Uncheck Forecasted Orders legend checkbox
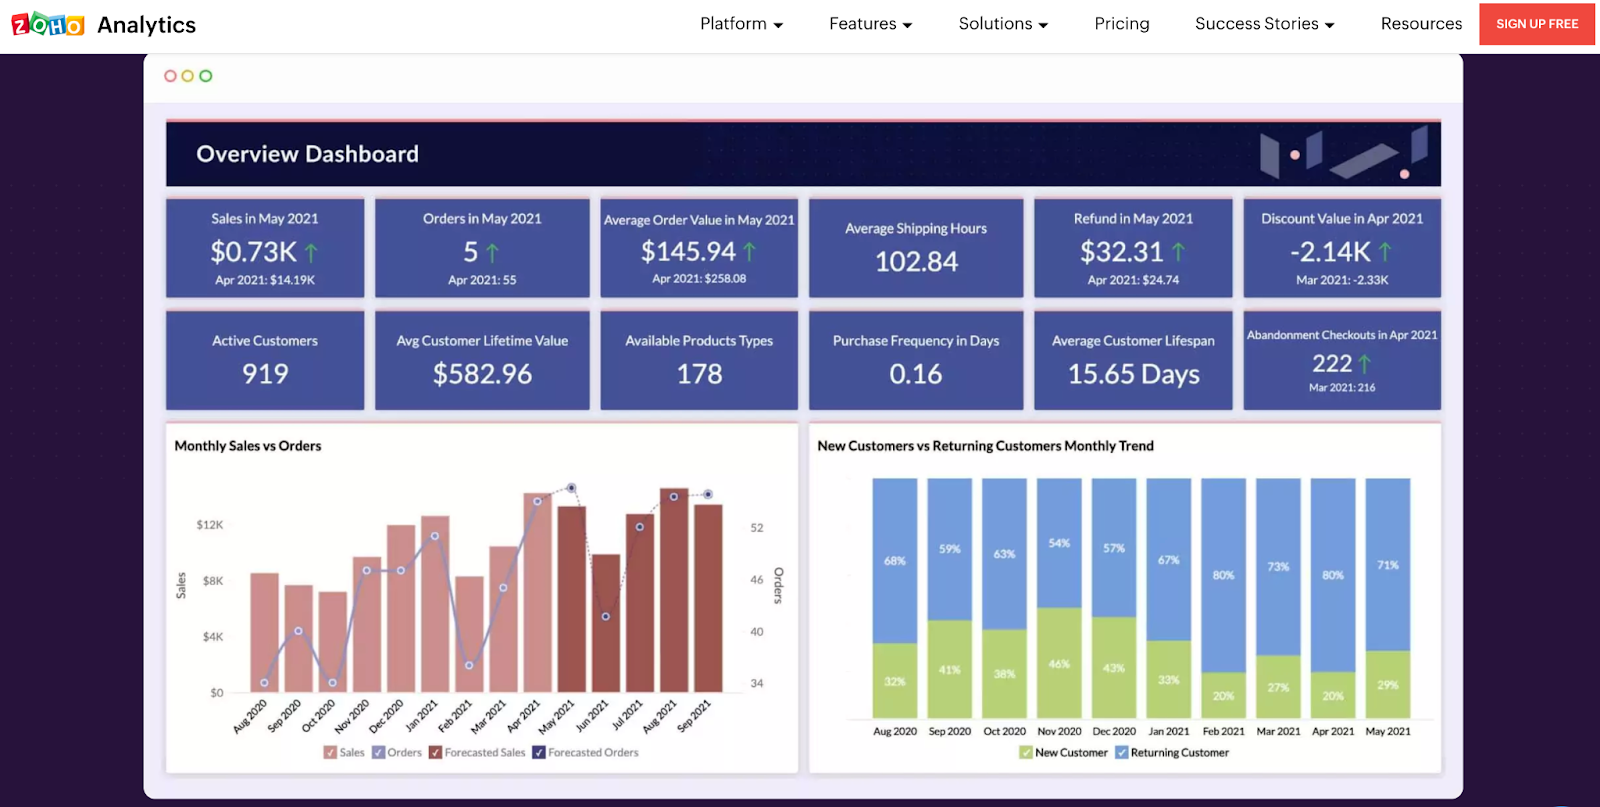 click(x=539, y=753)
